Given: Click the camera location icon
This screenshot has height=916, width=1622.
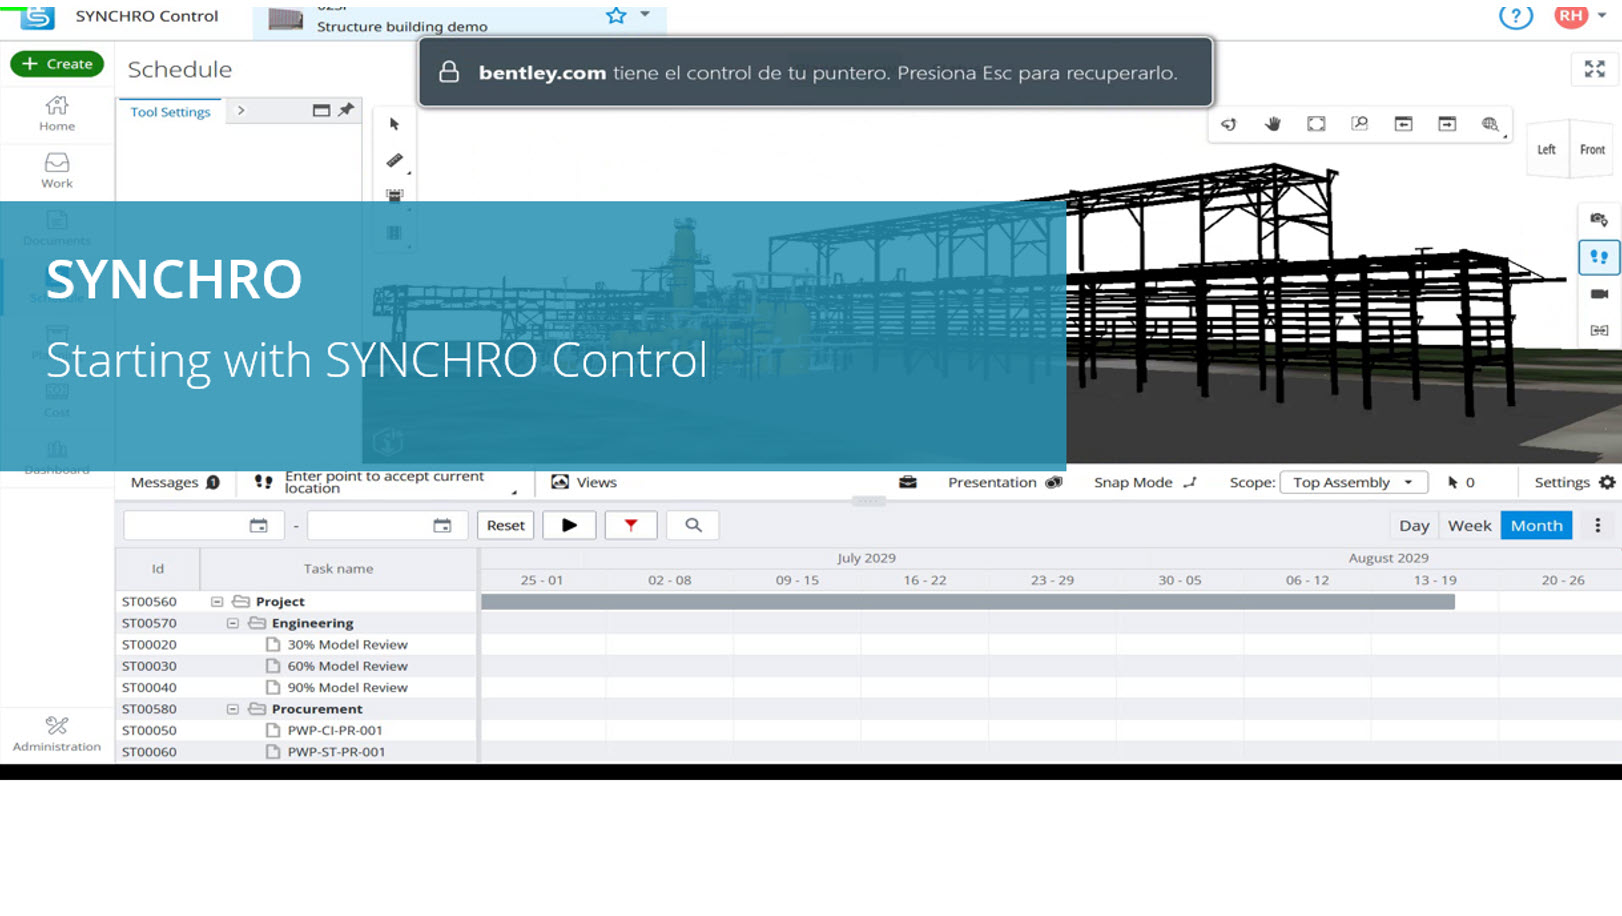Looking at the screenshot, I should point(1599,220).
